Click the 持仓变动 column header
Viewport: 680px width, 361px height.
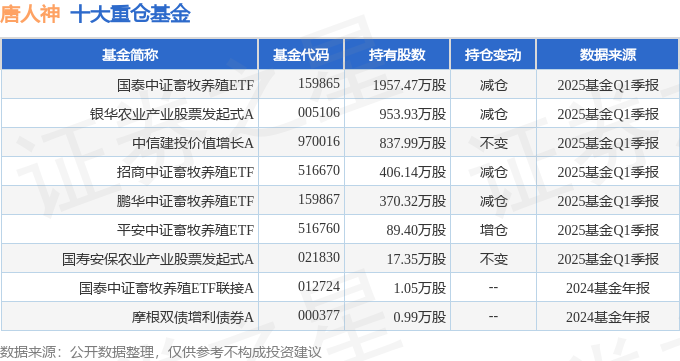(493, 55)
